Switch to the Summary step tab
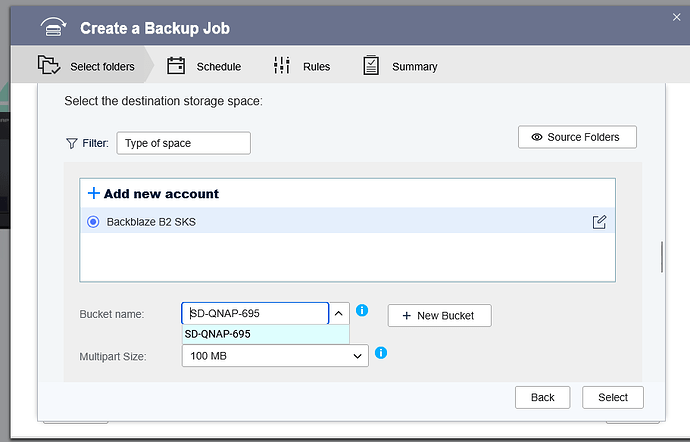The width and height of the screenshot is (690, 442). pyautogui.click(x=414, y=67)
